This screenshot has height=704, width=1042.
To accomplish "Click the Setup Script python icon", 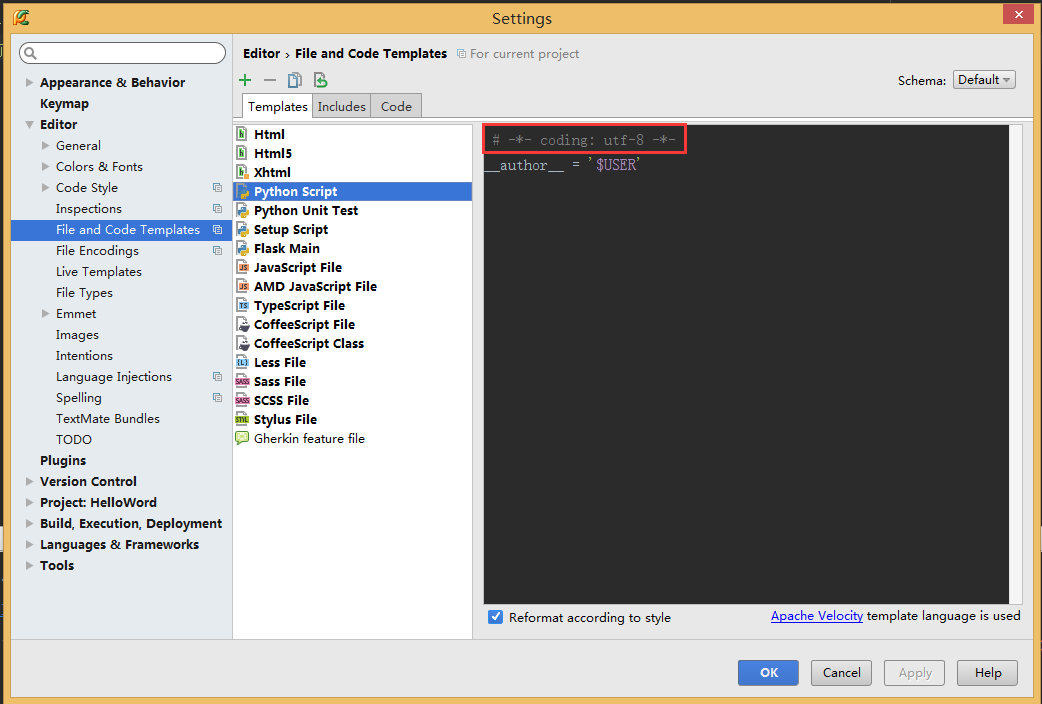I will [x=243, y=229].
